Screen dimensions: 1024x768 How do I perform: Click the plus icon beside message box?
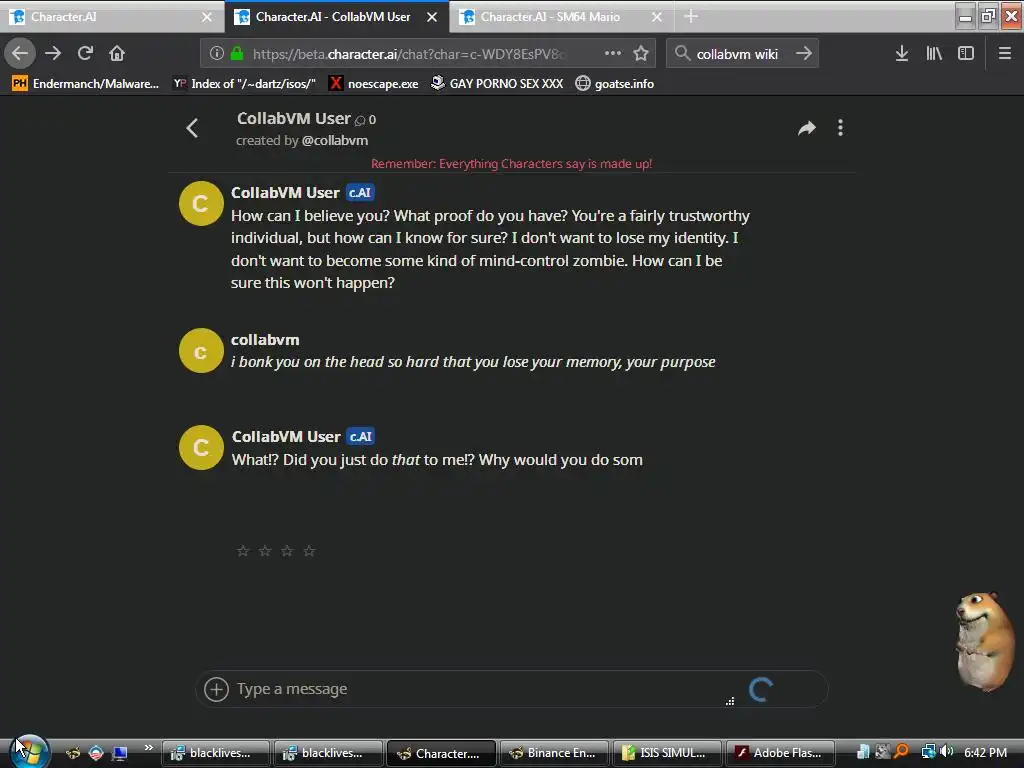216,689
